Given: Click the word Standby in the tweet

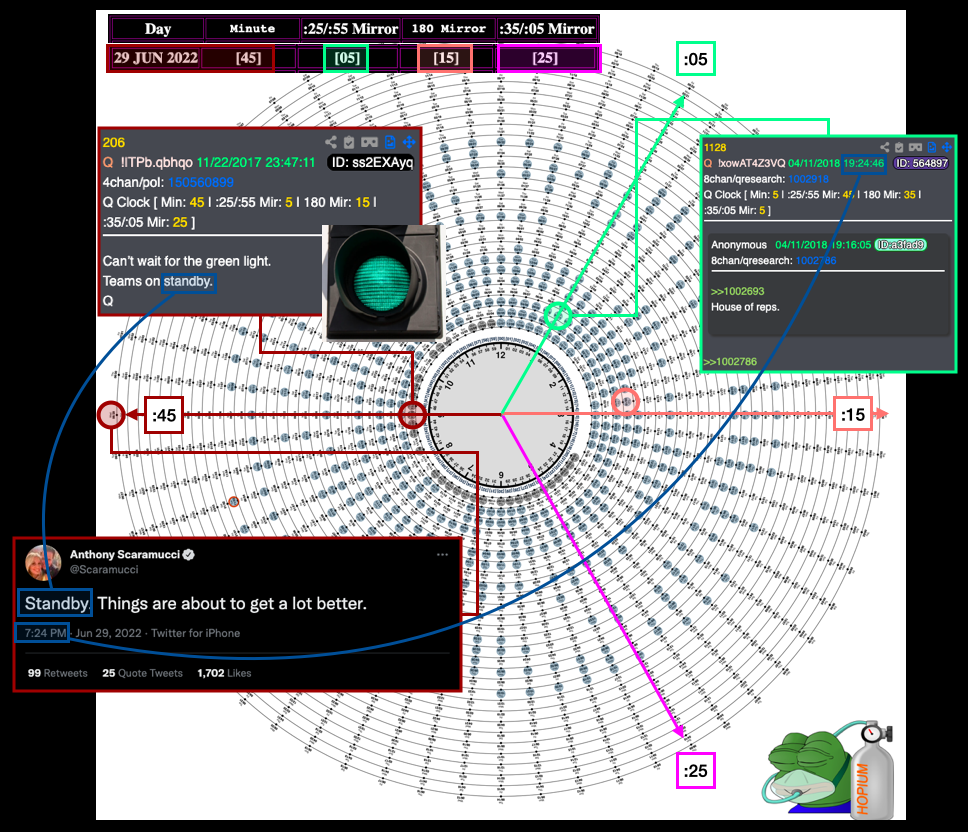Looking at the screenshot, I should pyautogui.click(x=56, y=604).
